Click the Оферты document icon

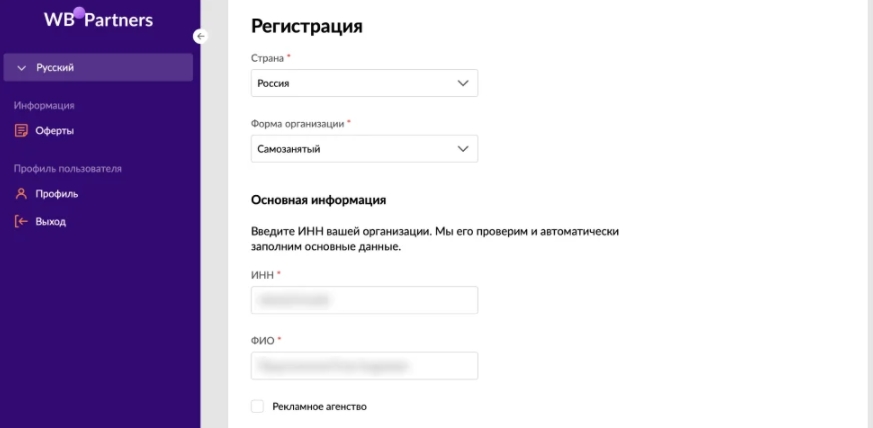[21, 131]
